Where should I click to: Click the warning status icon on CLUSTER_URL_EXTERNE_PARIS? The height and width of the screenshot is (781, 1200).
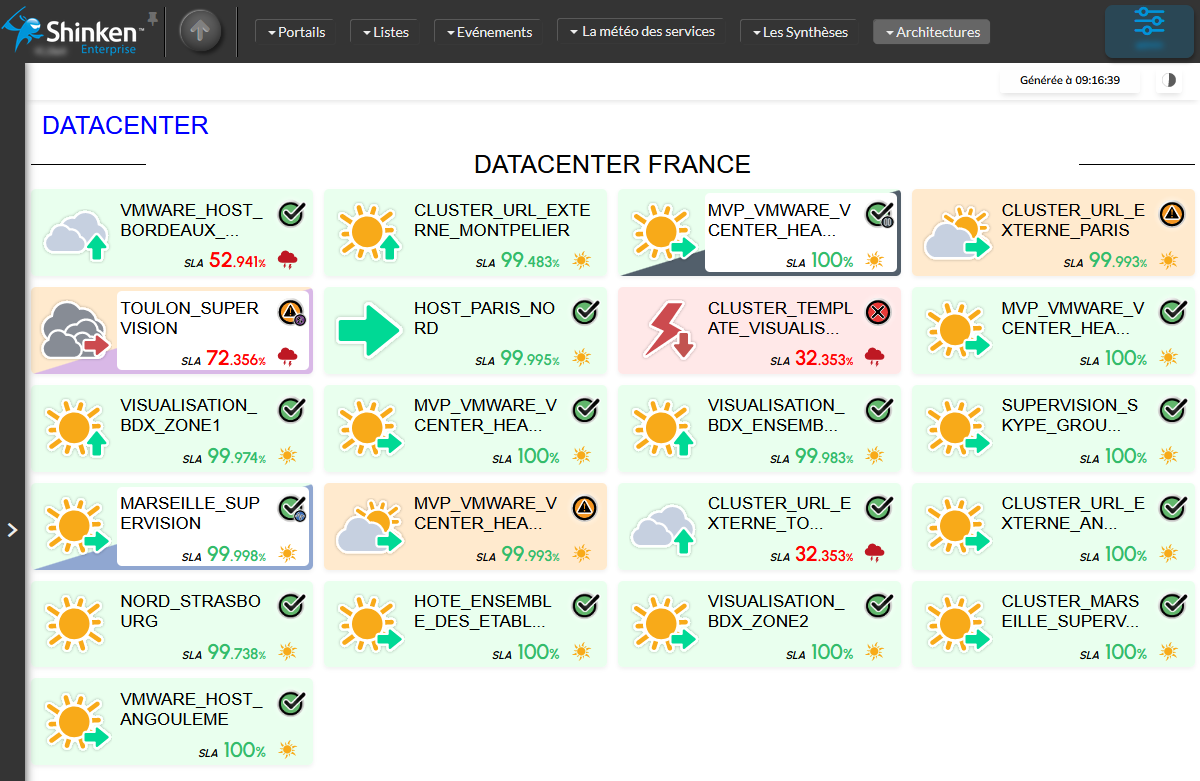pos(1172,214)
